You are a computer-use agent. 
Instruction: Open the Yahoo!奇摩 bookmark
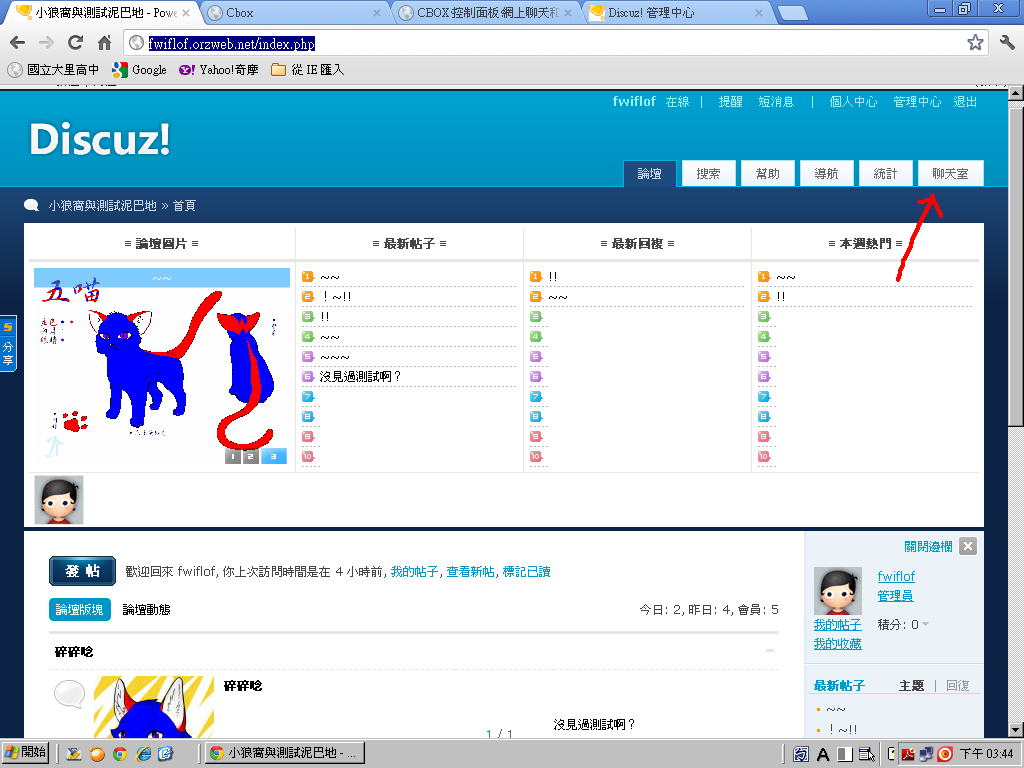click(219, 70)
